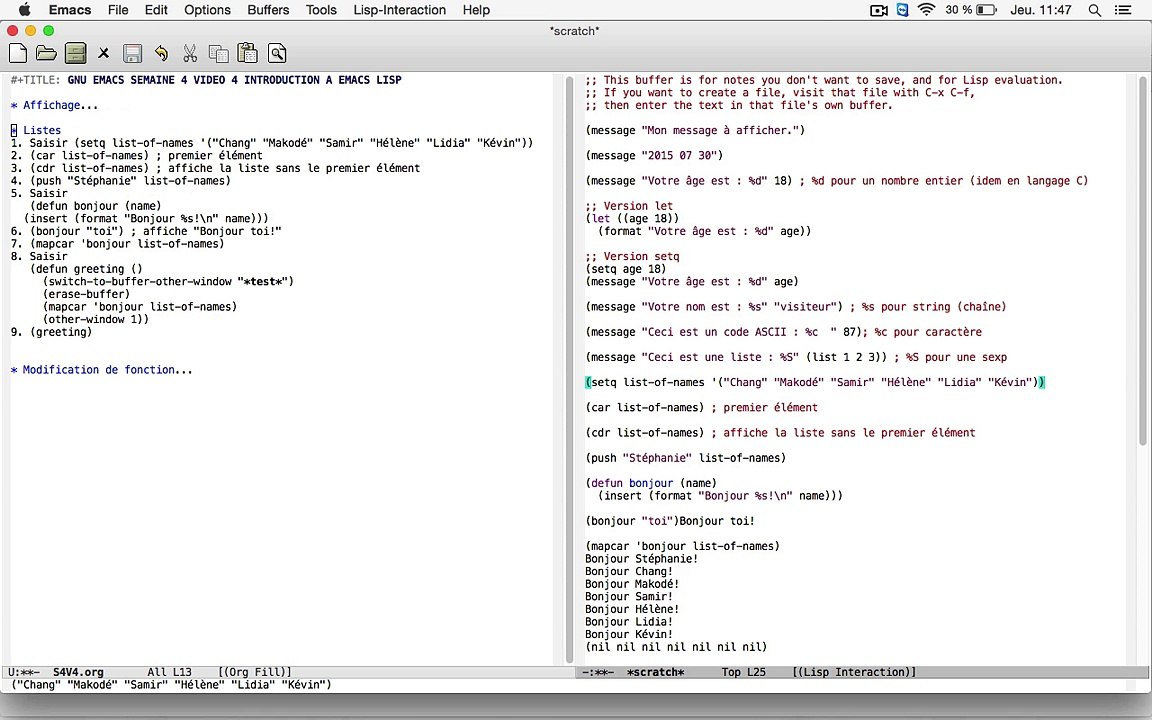This screenshot has height=720, width=1152.
Task: Open the Options menu
Action: (207, 10)
